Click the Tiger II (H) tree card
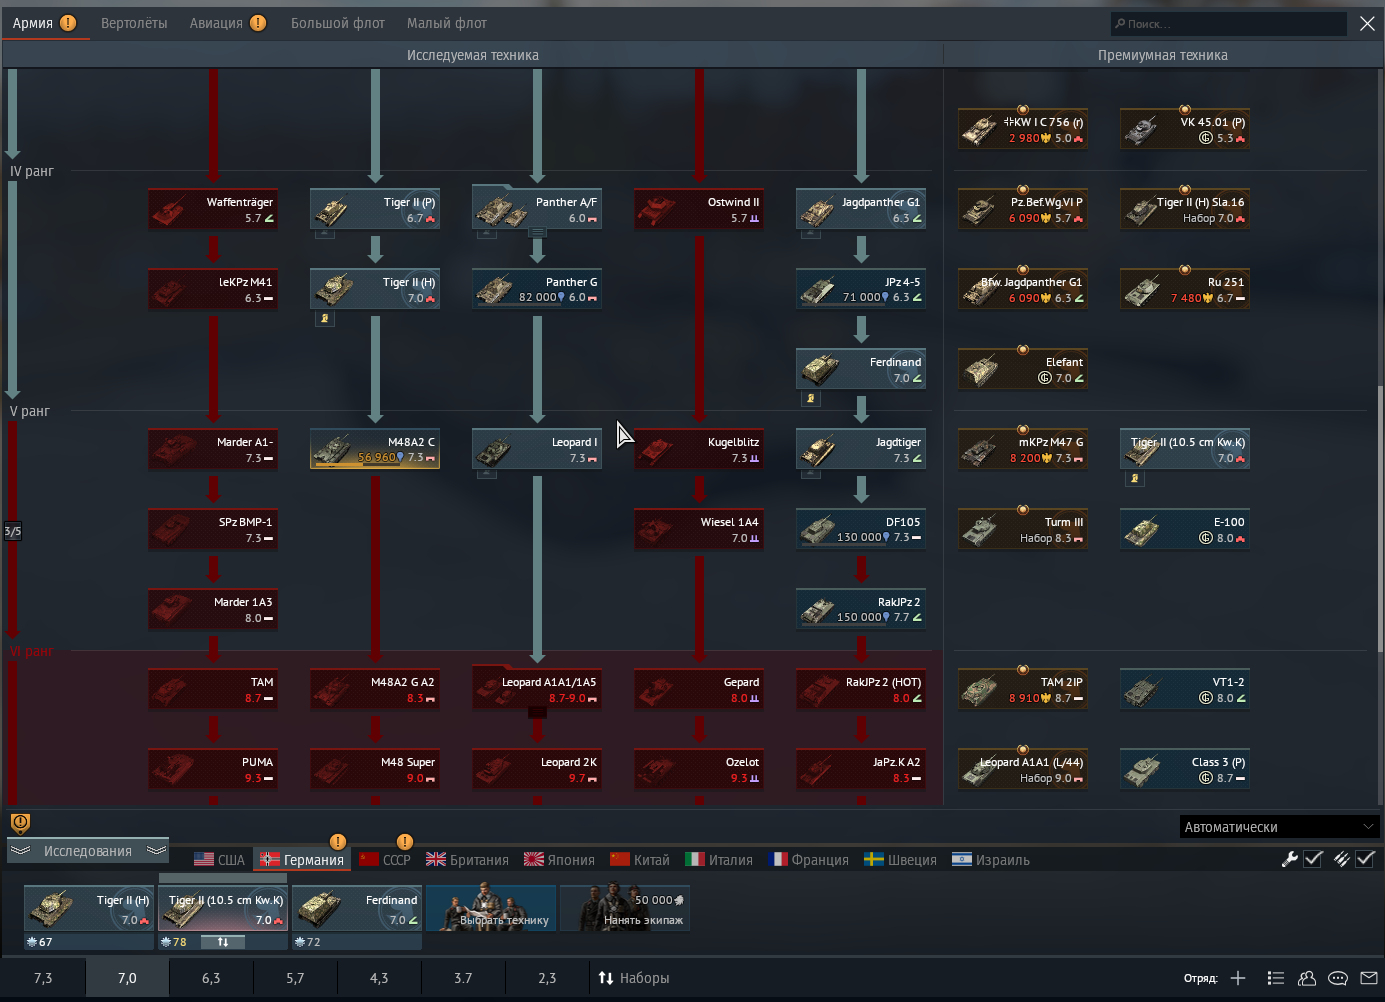 click(x=375, y=289)
